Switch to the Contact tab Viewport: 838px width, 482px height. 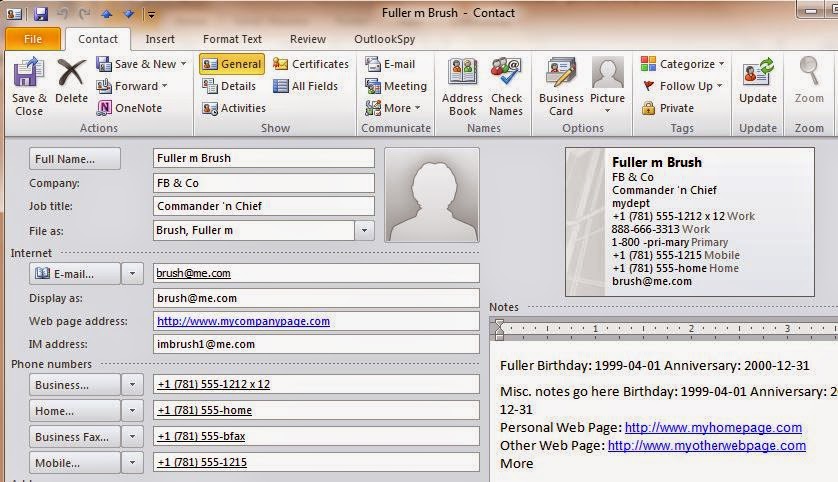point(97,39)
